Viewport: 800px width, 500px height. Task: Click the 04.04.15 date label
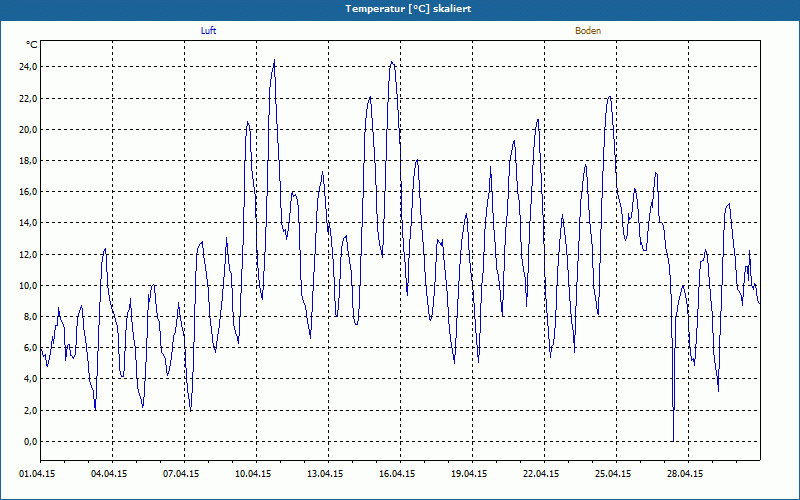pos(109,474)
